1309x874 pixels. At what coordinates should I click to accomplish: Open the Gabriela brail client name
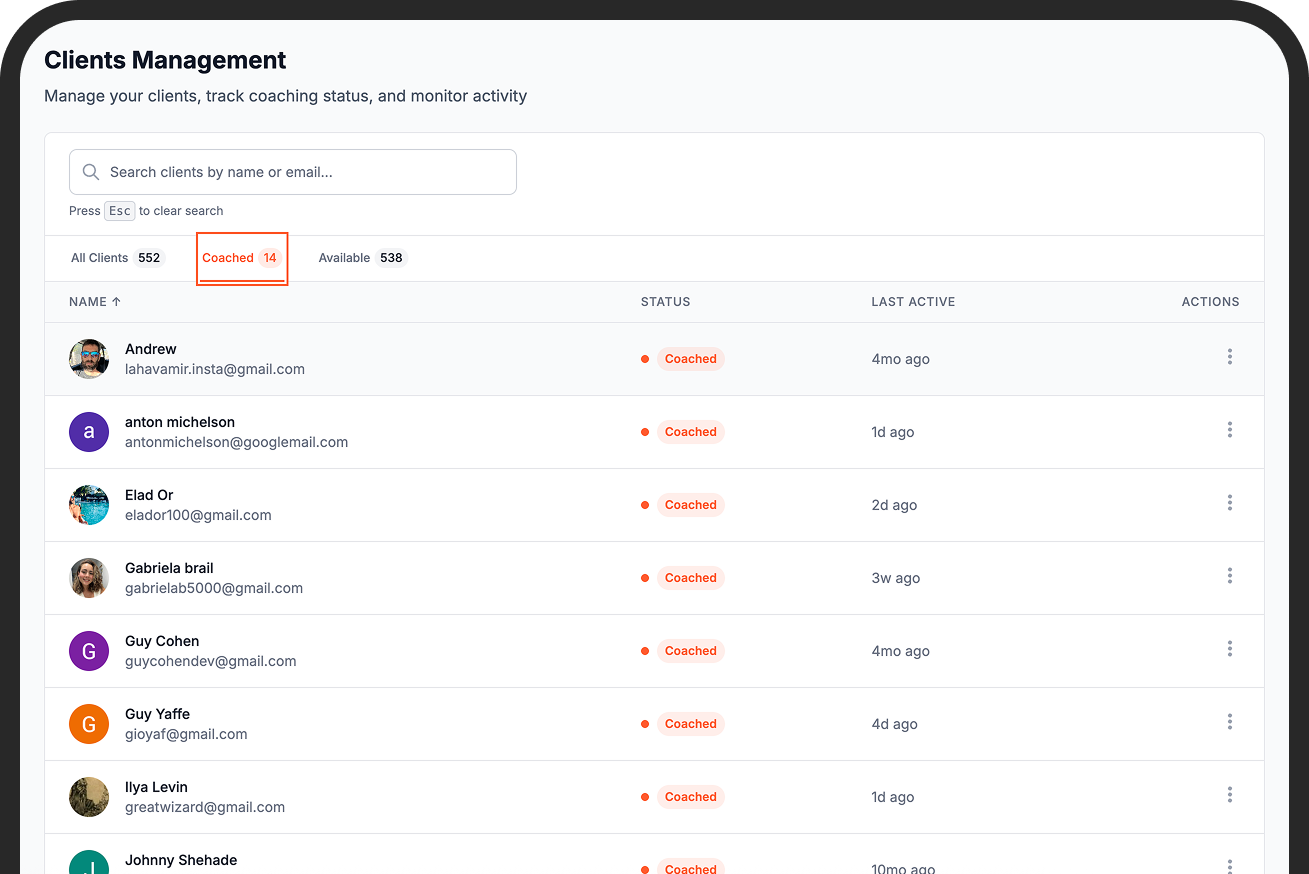point(169,568)
